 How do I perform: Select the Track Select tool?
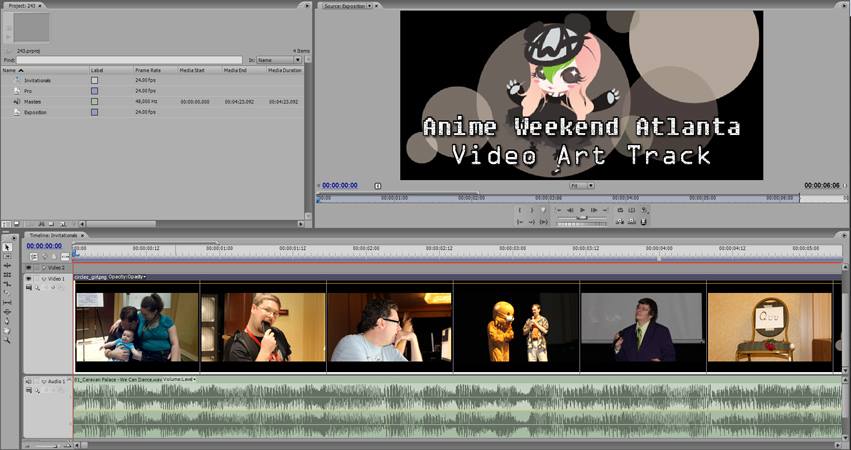coord(7,256)
